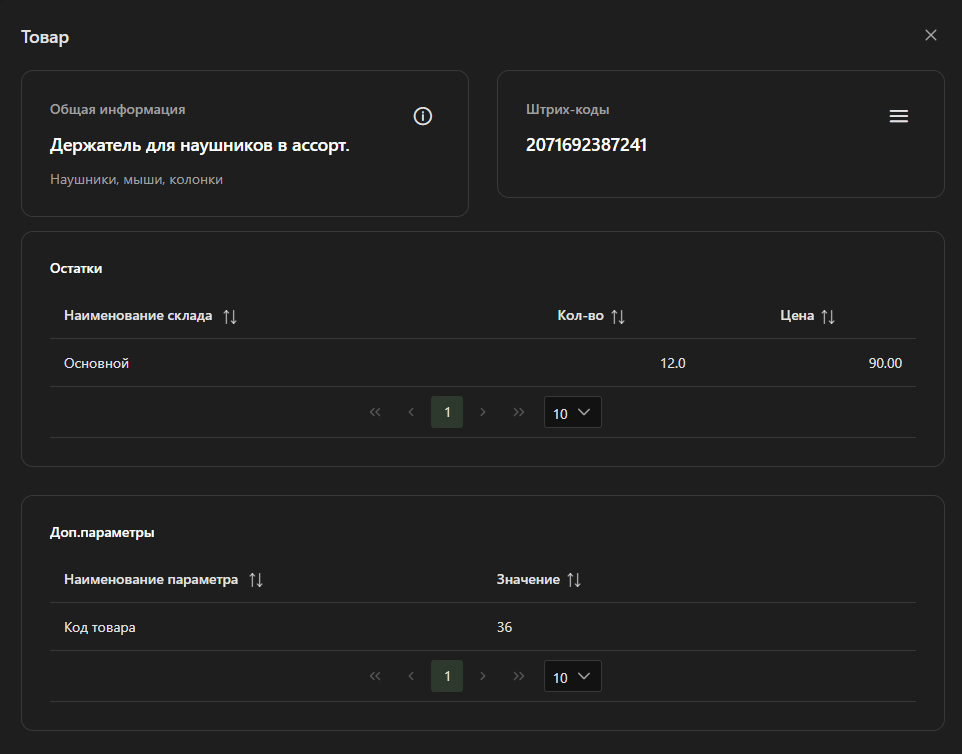The height and width of the screenshot is (754, 962).
Task: Go to next page in Доп.параметры paginator
Action: pos(483,676)
